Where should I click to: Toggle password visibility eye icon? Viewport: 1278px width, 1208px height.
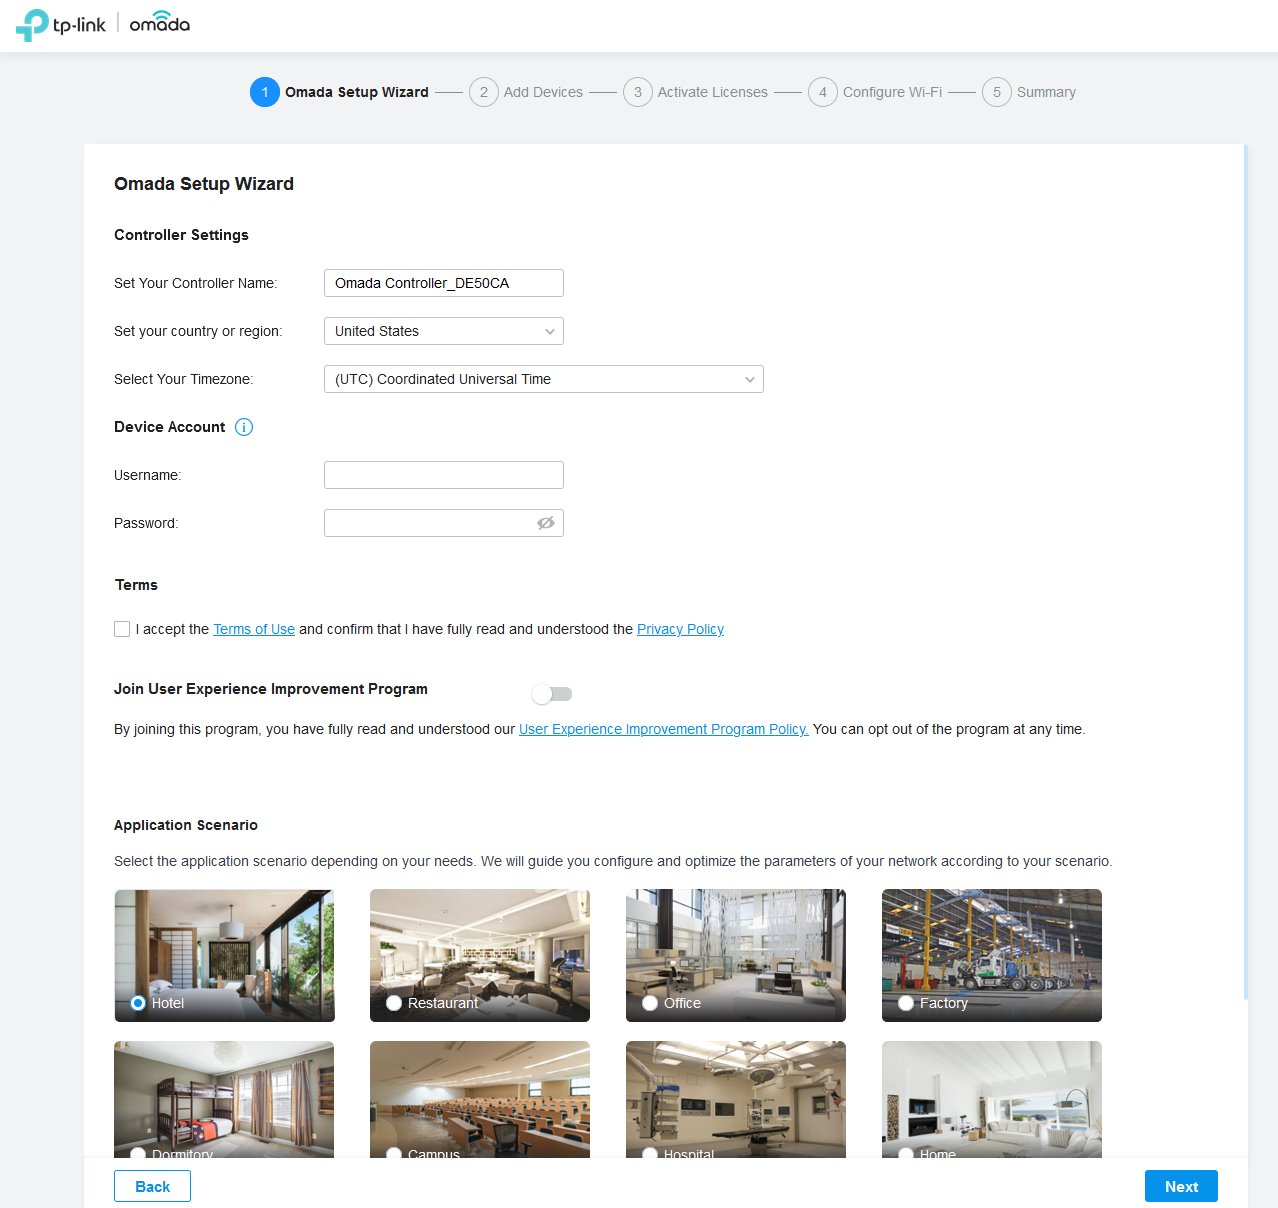coord(545,523)
